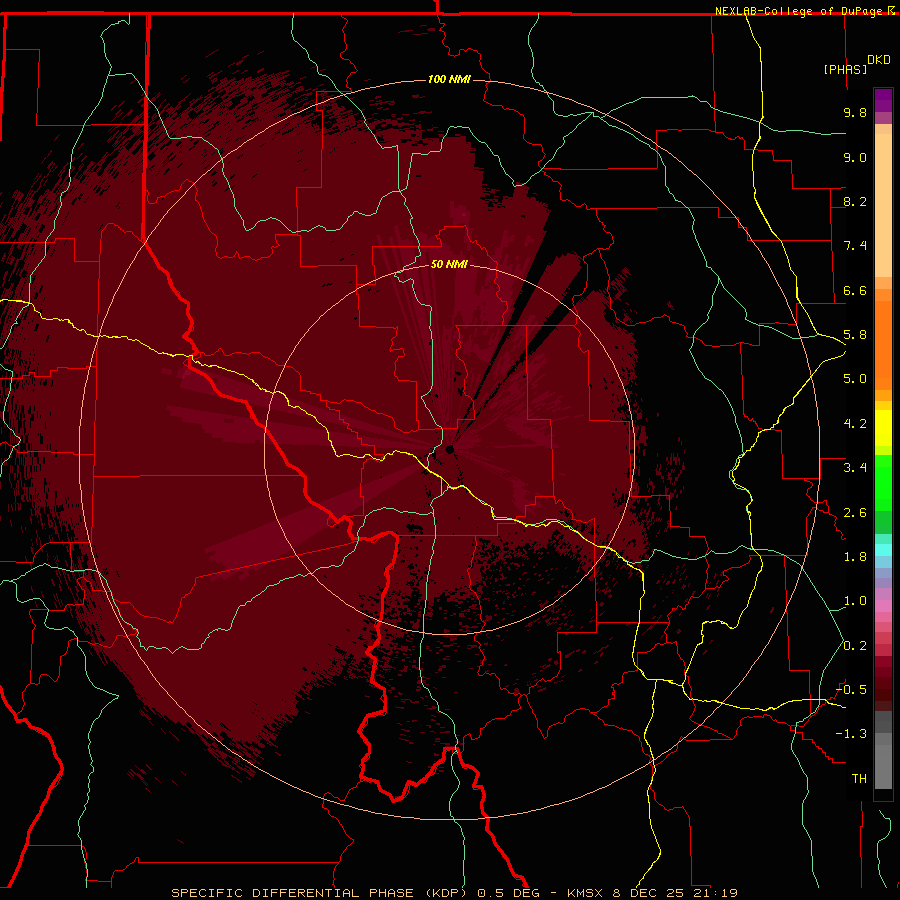
Task: Click the 5.8 color scale label
Action: pyautogui.click(x=855, y=335)
